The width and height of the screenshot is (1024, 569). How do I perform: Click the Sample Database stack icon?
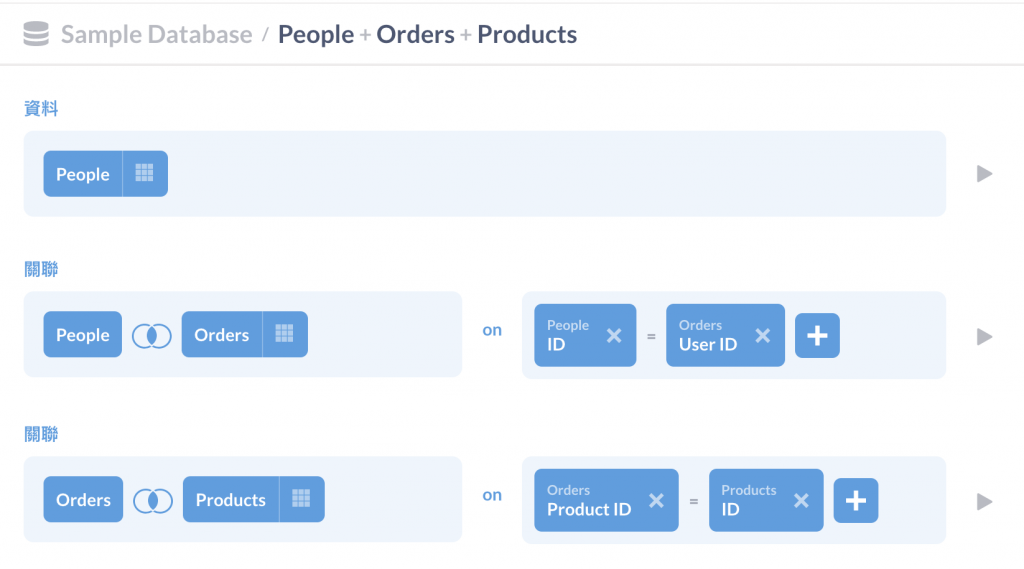tap(36, 35)
